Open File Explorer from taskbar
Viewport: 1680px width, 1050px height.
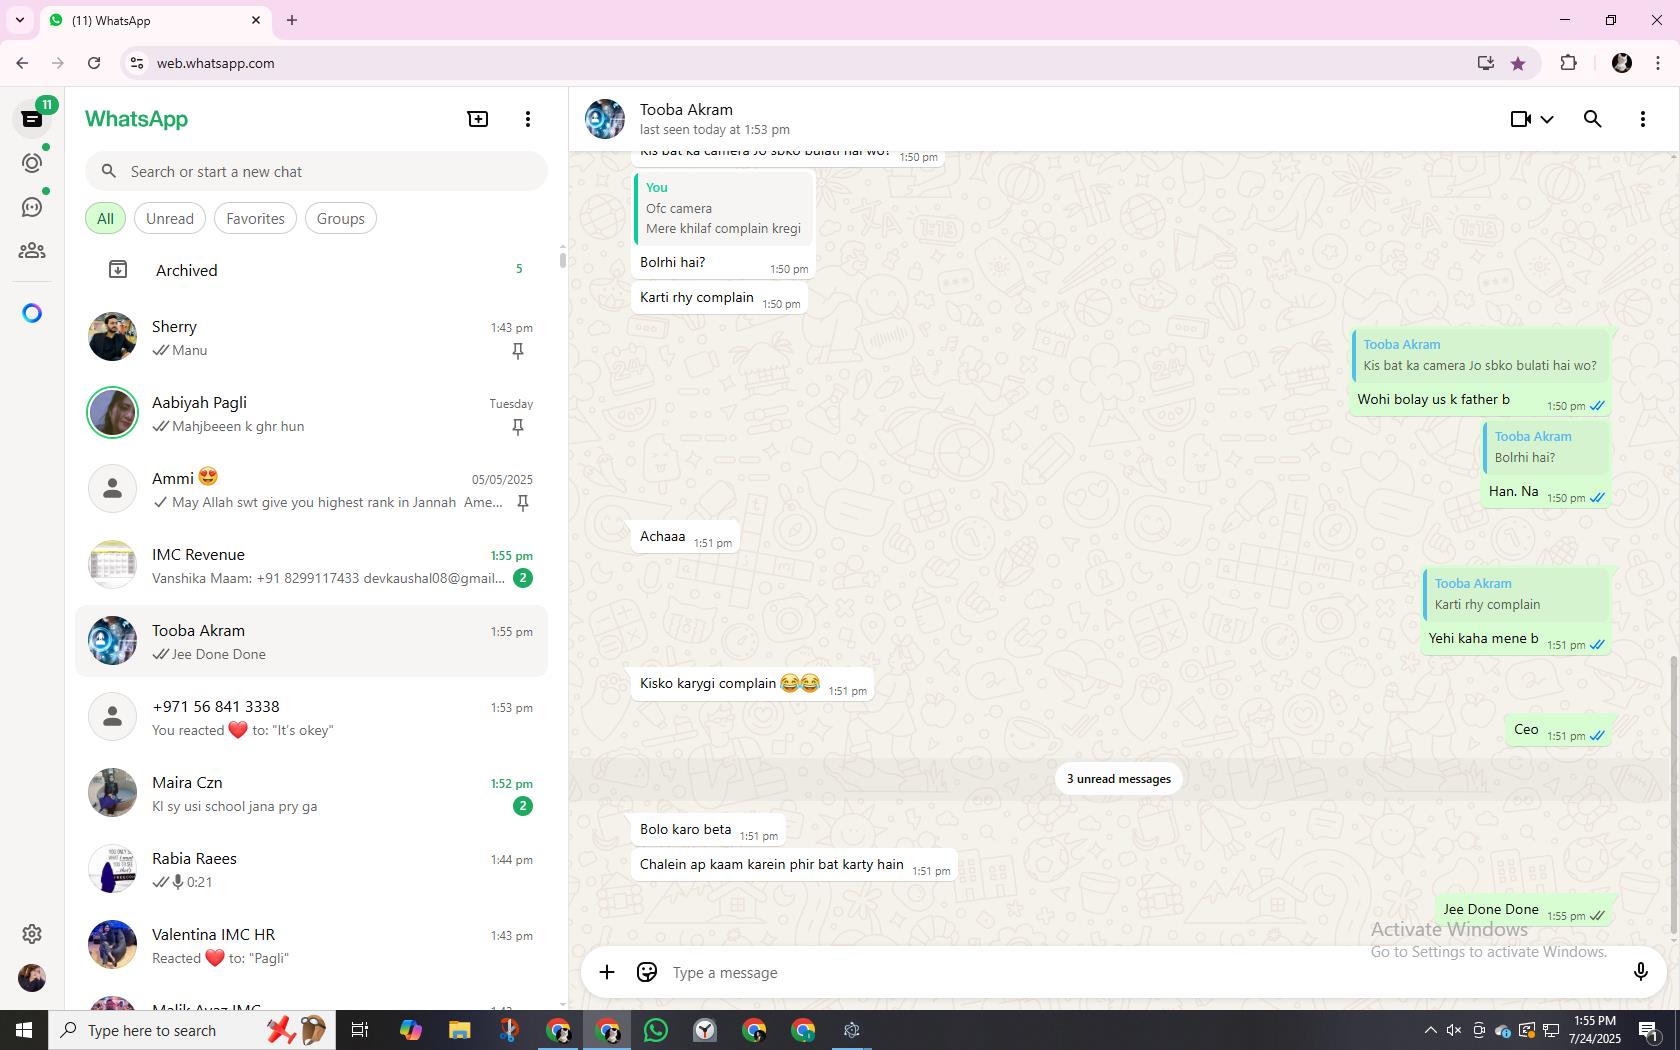click(x=459, y=1030)
